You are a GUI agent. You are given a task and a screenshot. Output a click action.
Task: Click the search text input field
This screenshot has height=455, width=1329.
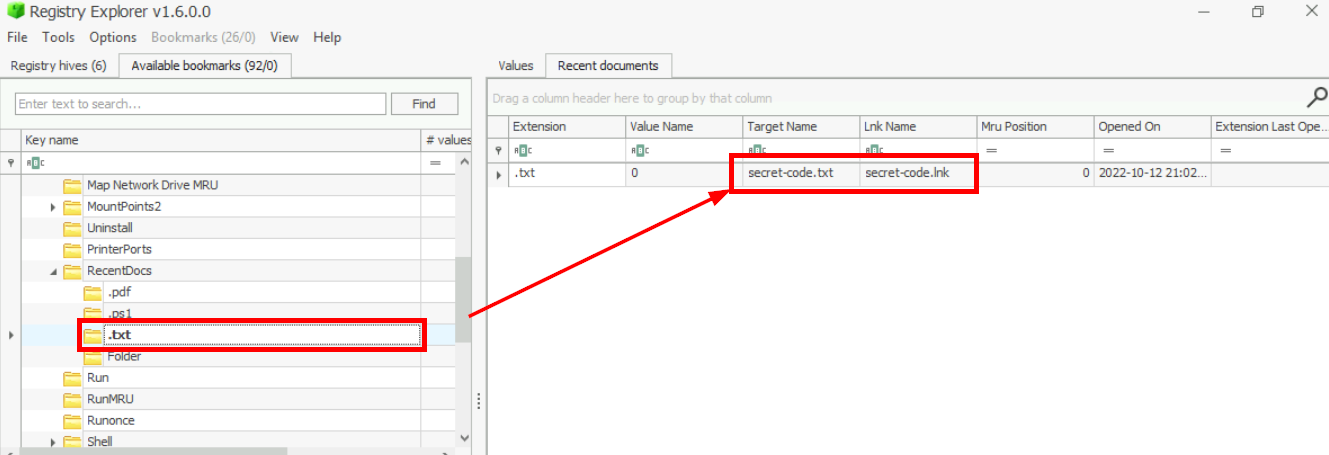(x=200, y=104)
